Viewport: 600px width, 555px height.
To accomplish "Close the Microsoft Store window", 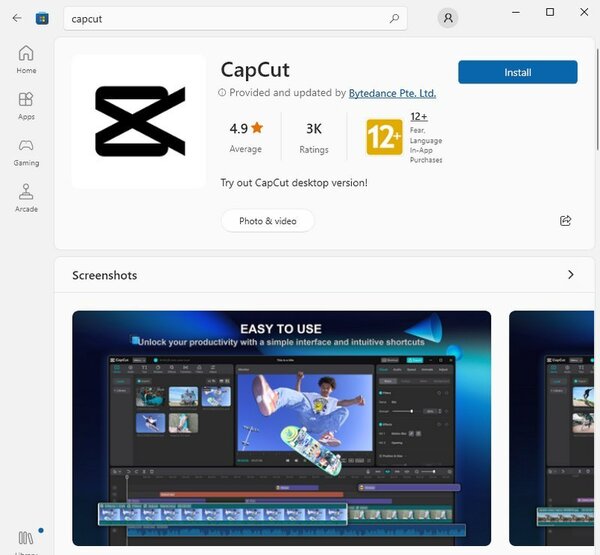I will pos(584,12).
